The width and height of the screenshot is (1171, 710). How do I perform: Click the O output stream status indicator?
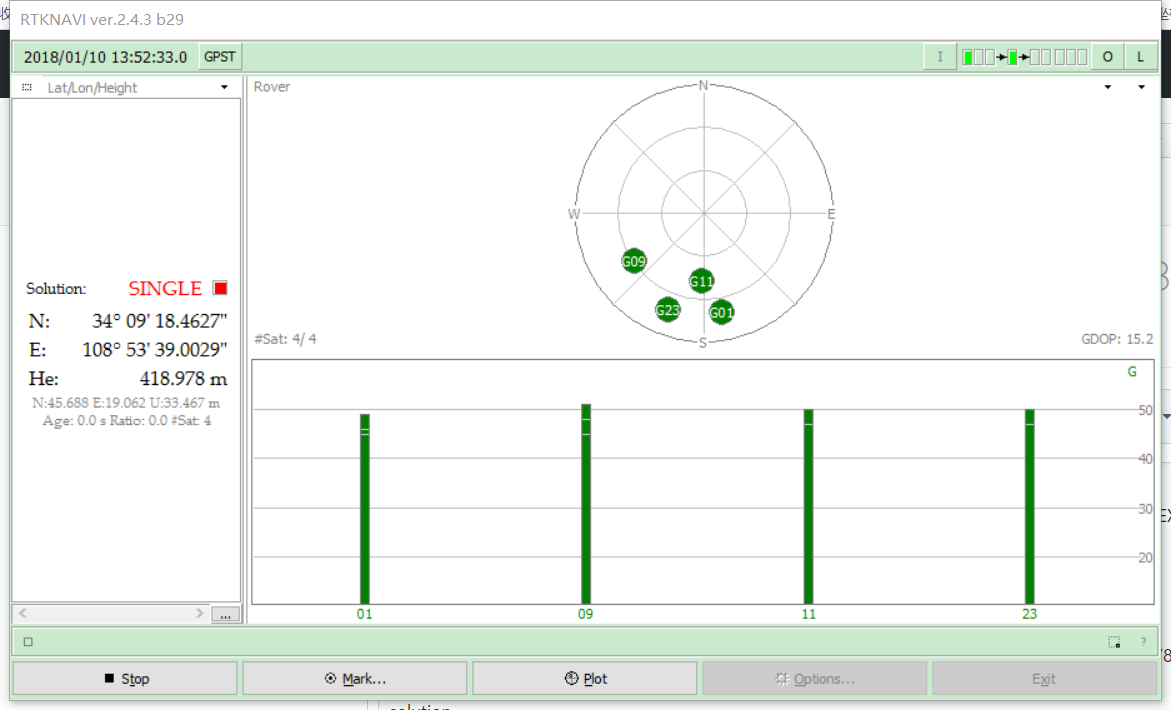pos(1107,56)
